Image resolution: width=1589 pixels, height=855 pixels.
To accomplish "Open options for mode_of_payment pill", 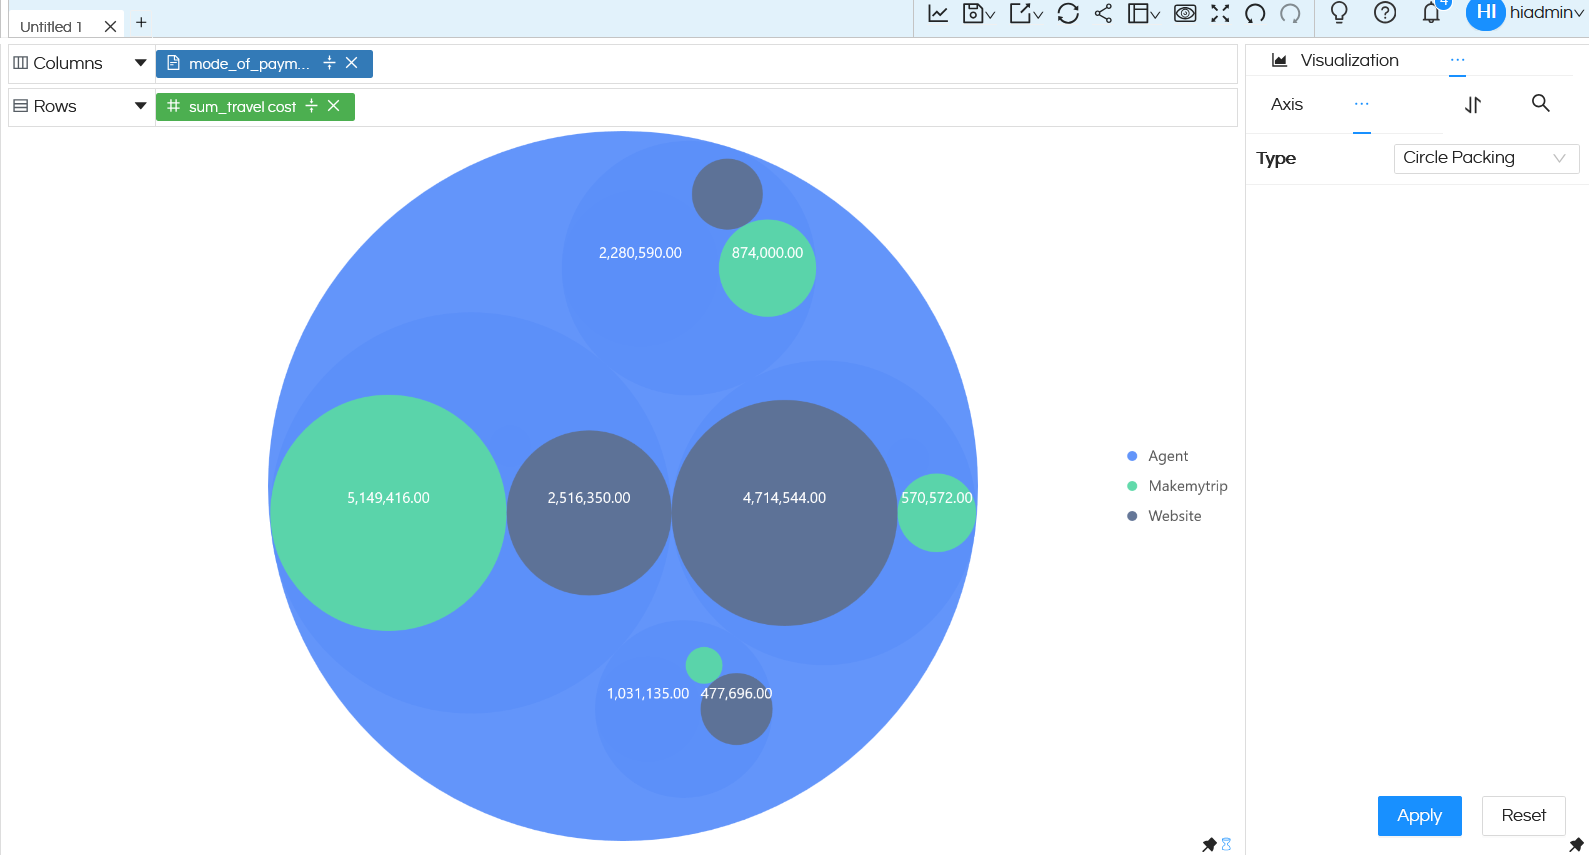I will [329, 63].
